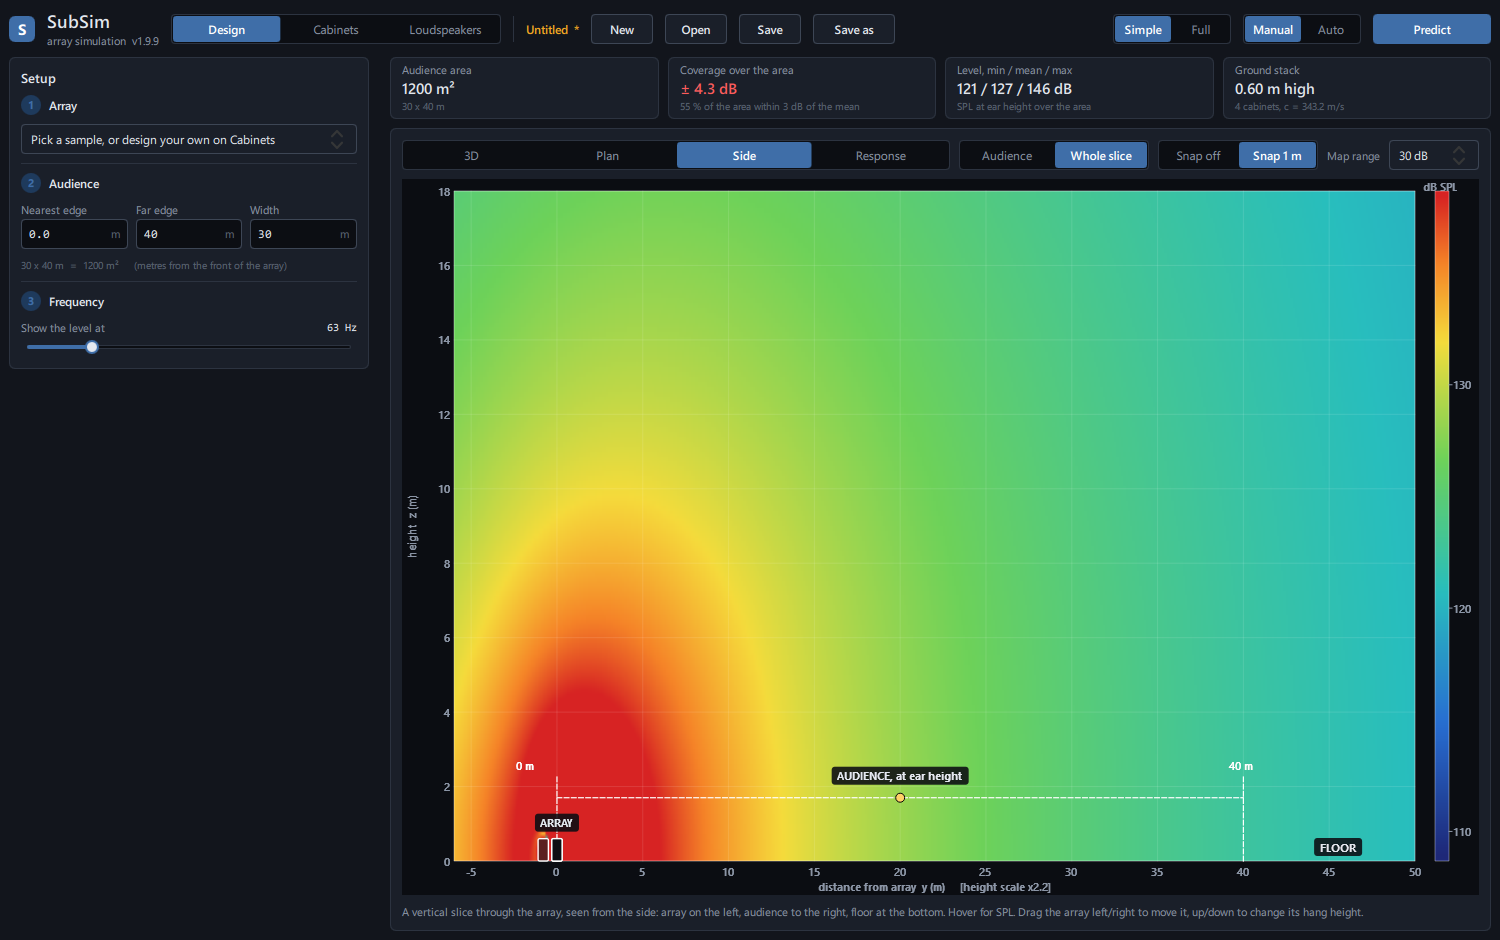Viewport: 1500px width, 940px height.
Task: Click the '0 m' near edge marker label
Action: pos(525,766)
